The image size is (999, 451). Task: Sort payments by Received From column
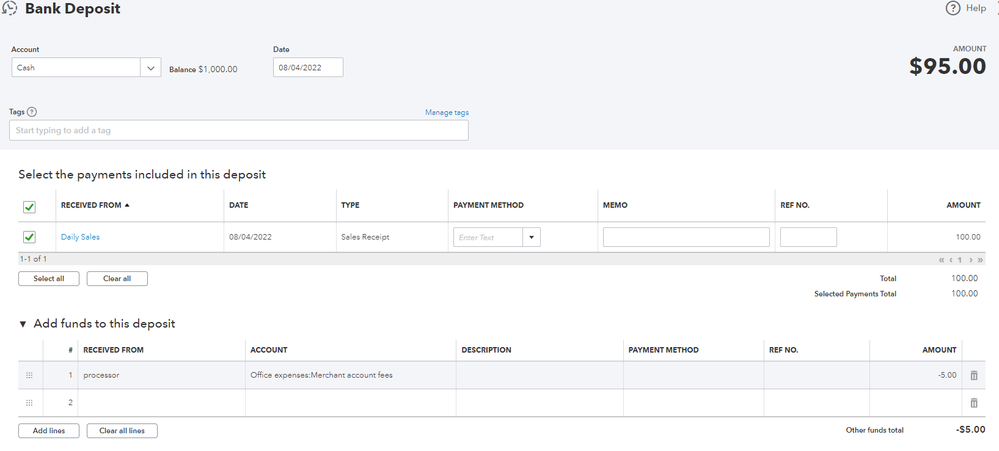[95, 205]
